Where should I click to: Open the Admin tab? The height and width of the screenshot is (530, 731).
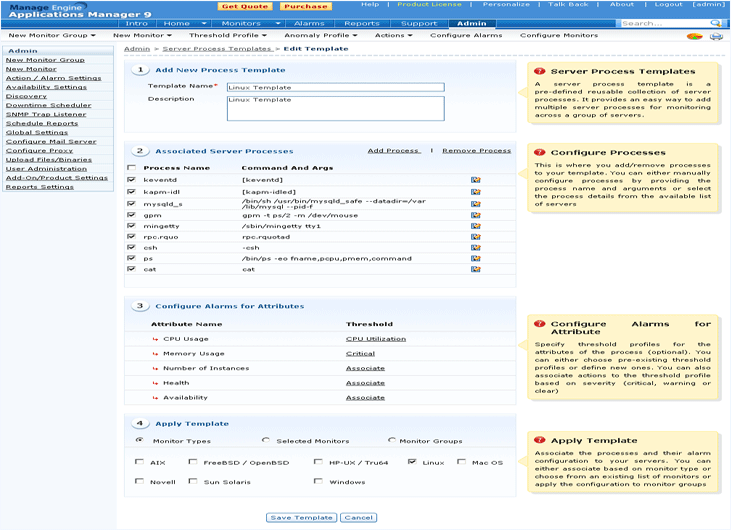(471, 23)
